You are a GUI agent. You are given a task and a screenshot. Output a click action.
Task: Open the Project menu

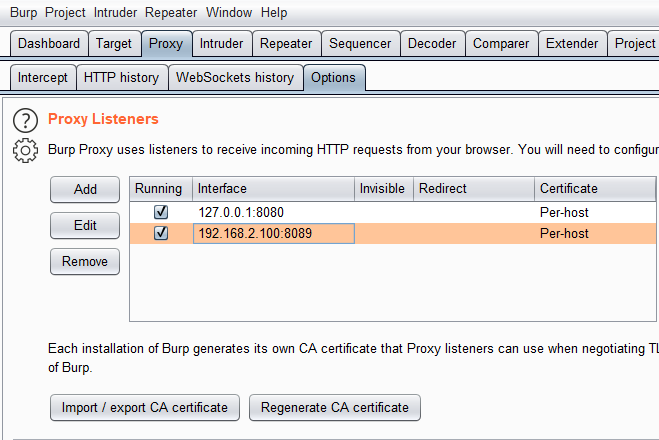(x=65, y=12)
